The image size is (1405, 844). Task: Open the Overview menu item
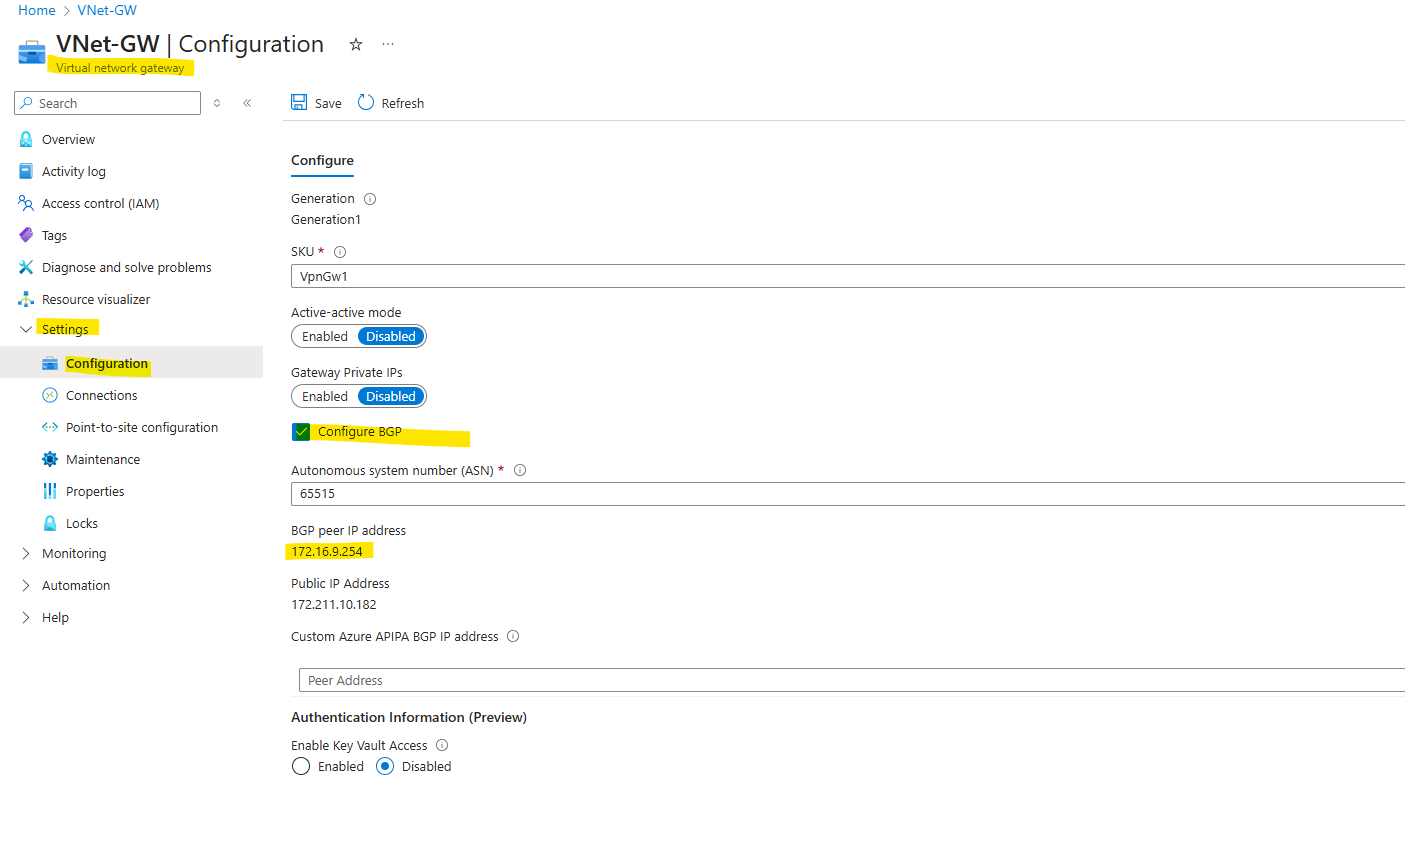pos(68,139)
